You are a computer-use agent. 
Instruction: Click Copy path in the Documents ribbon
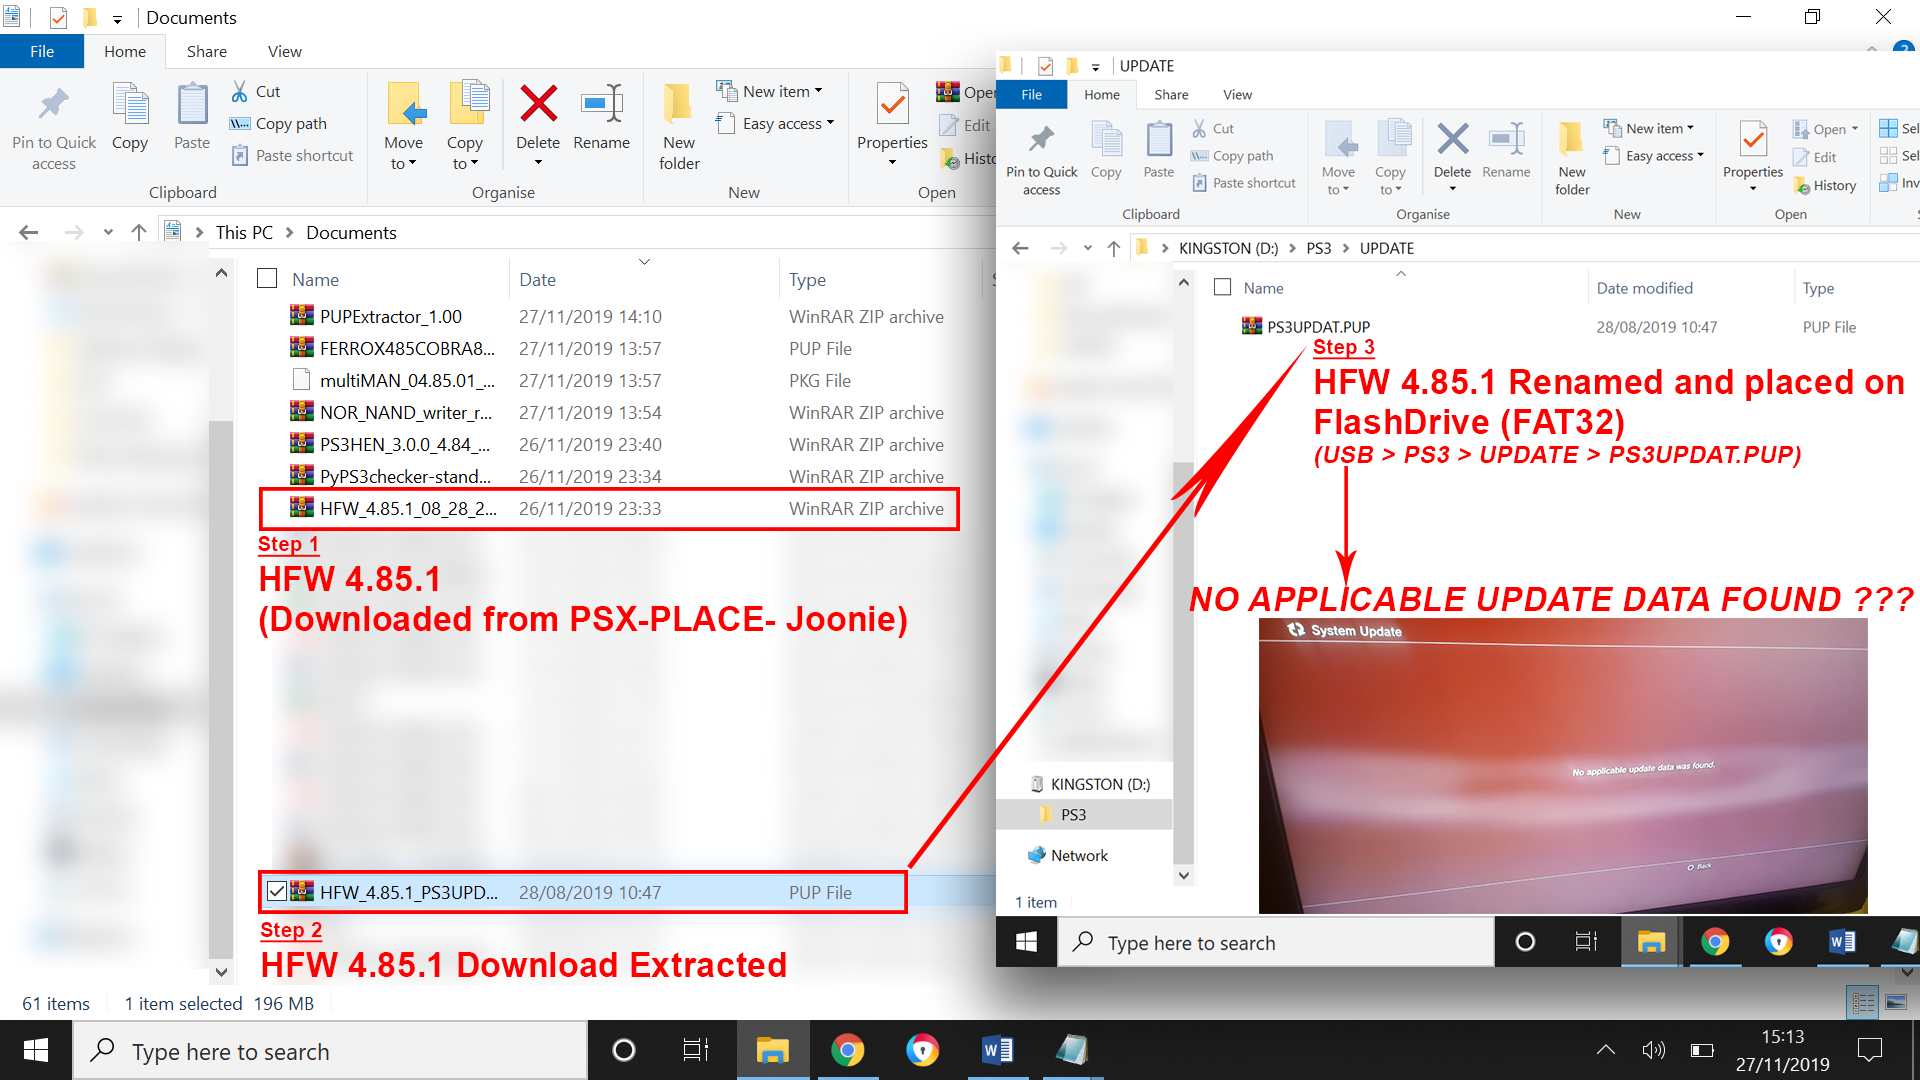[x=279, y=123]
